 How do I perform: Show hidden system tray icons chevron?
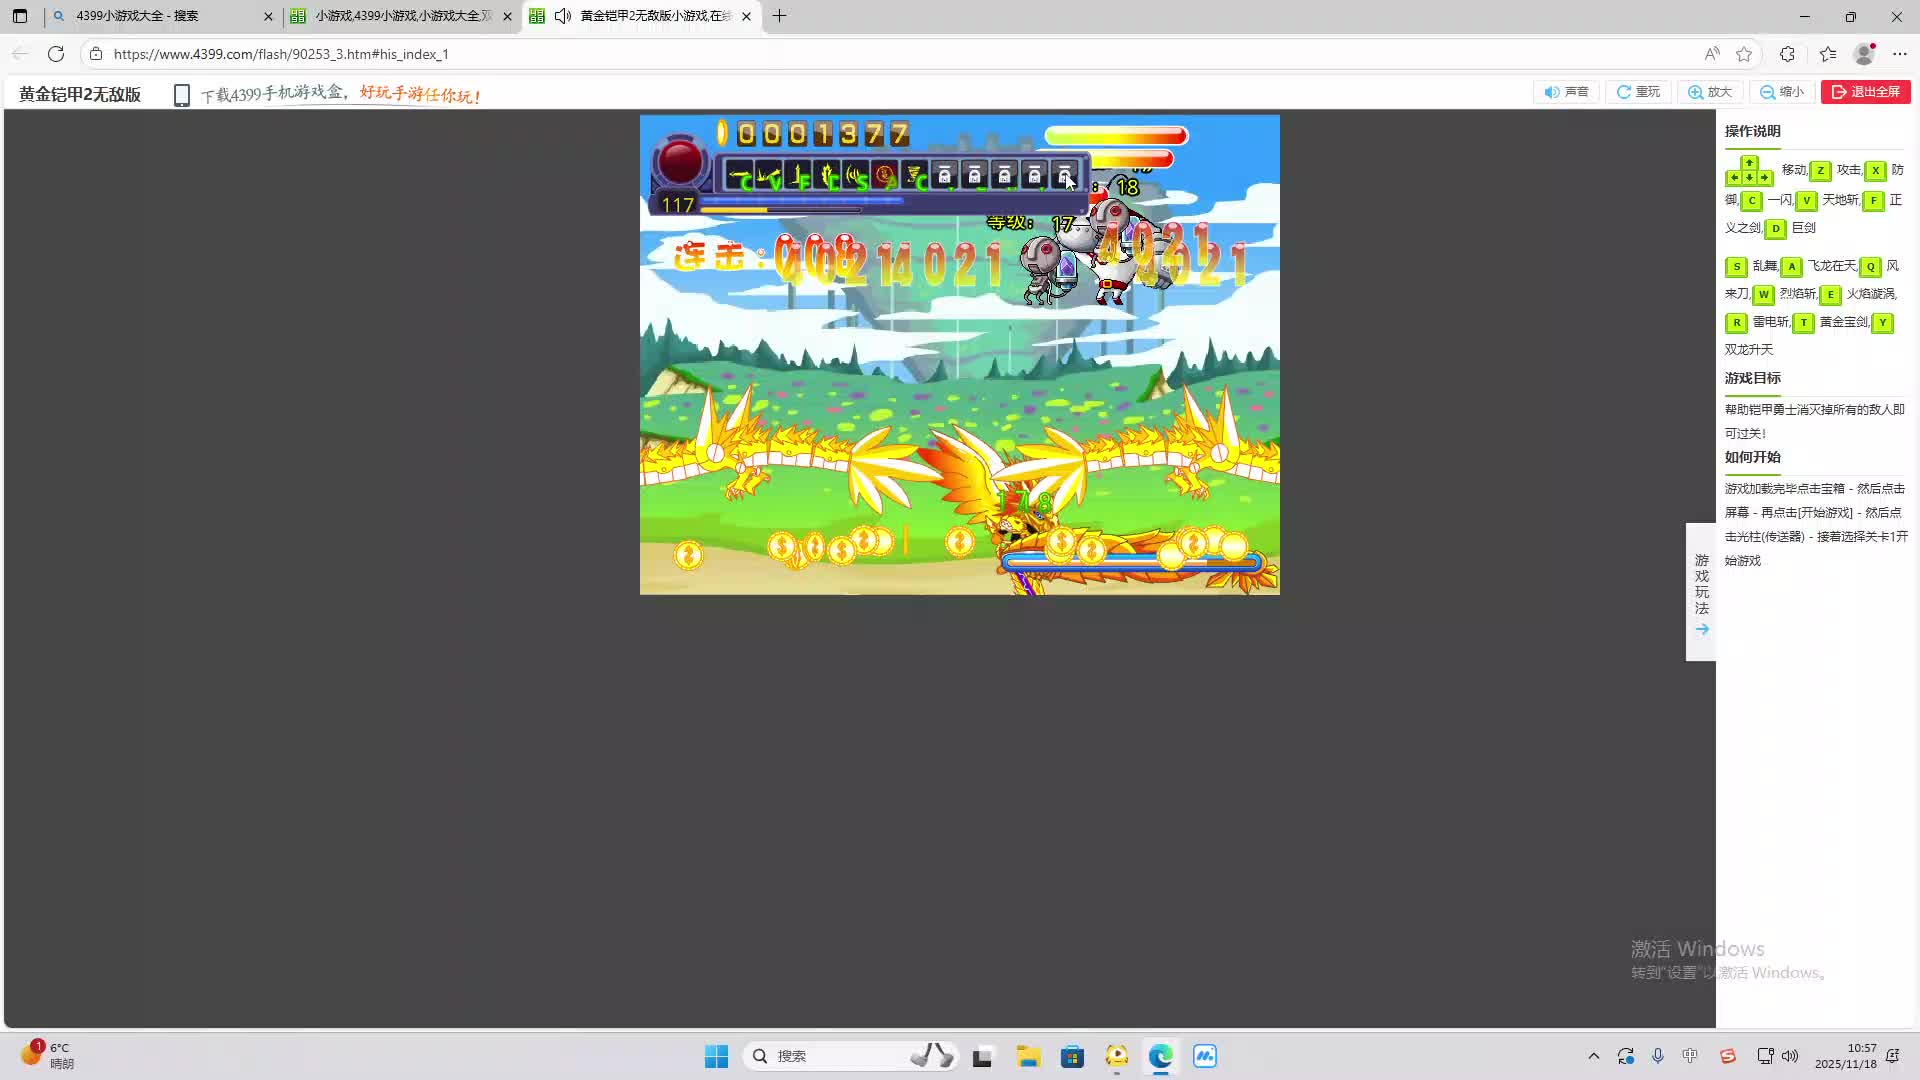coord(1593,1056)
